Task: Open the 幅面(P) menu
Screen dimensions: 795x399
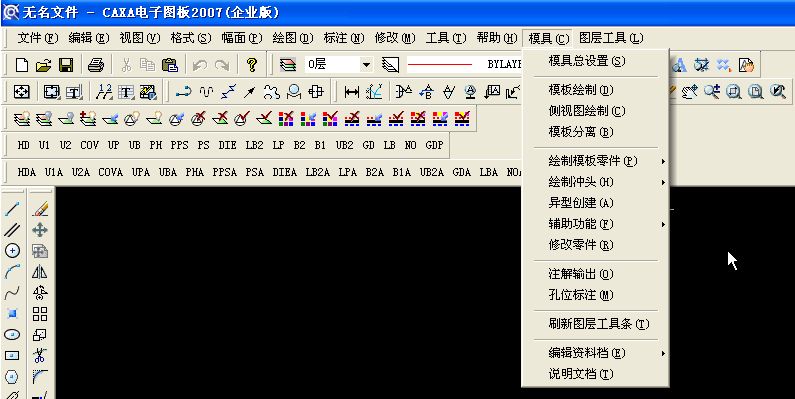Action: [242, 38]
